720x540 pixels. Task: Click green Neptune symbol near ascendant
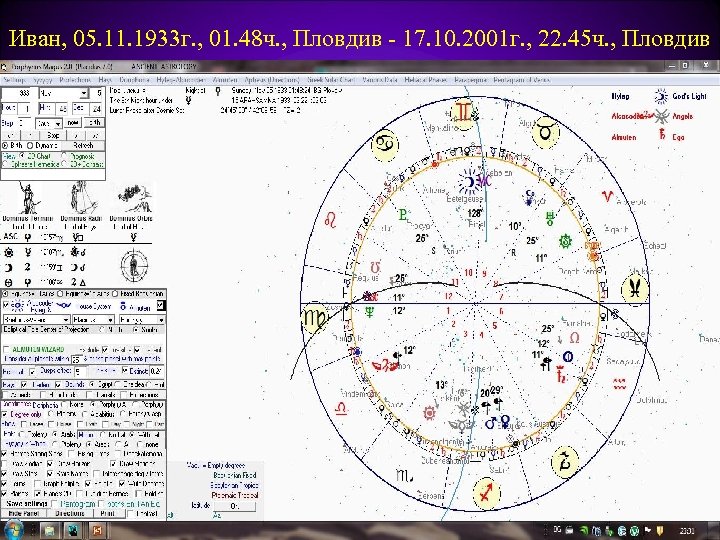click(369, 312)
